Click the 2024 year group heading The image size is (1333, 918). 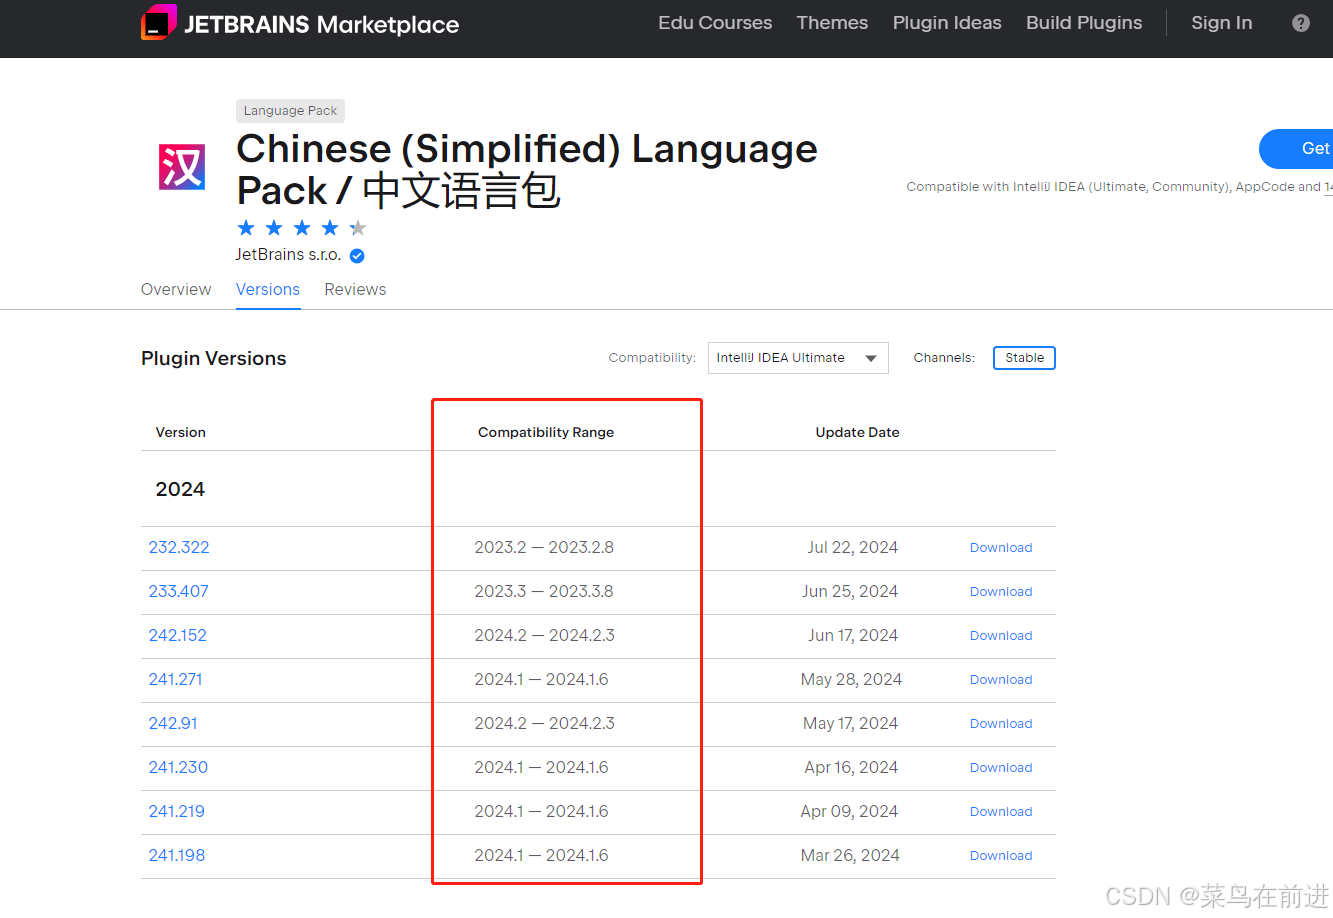180,490
